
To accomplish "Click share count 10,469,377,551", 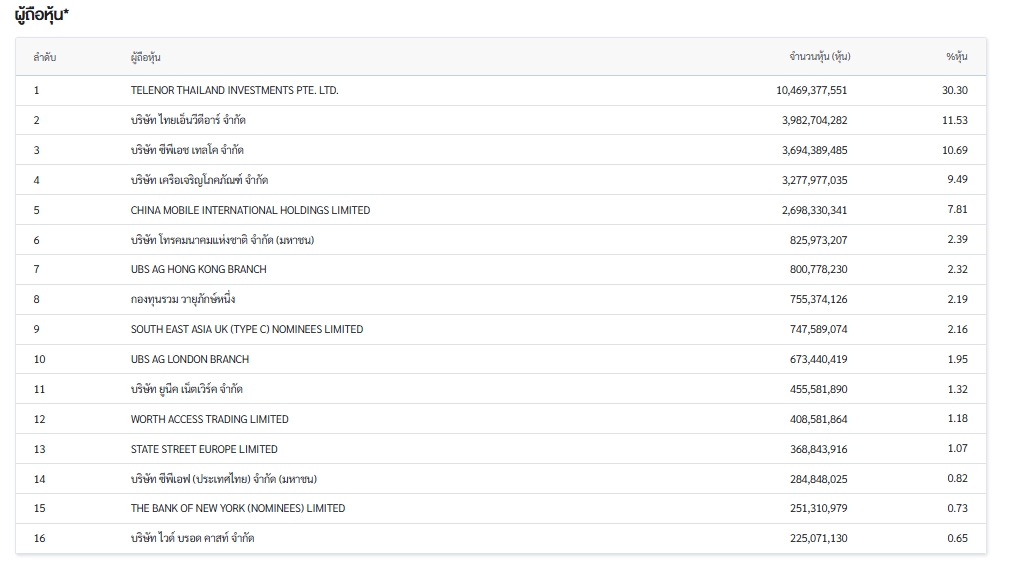I will pos(811,90).
